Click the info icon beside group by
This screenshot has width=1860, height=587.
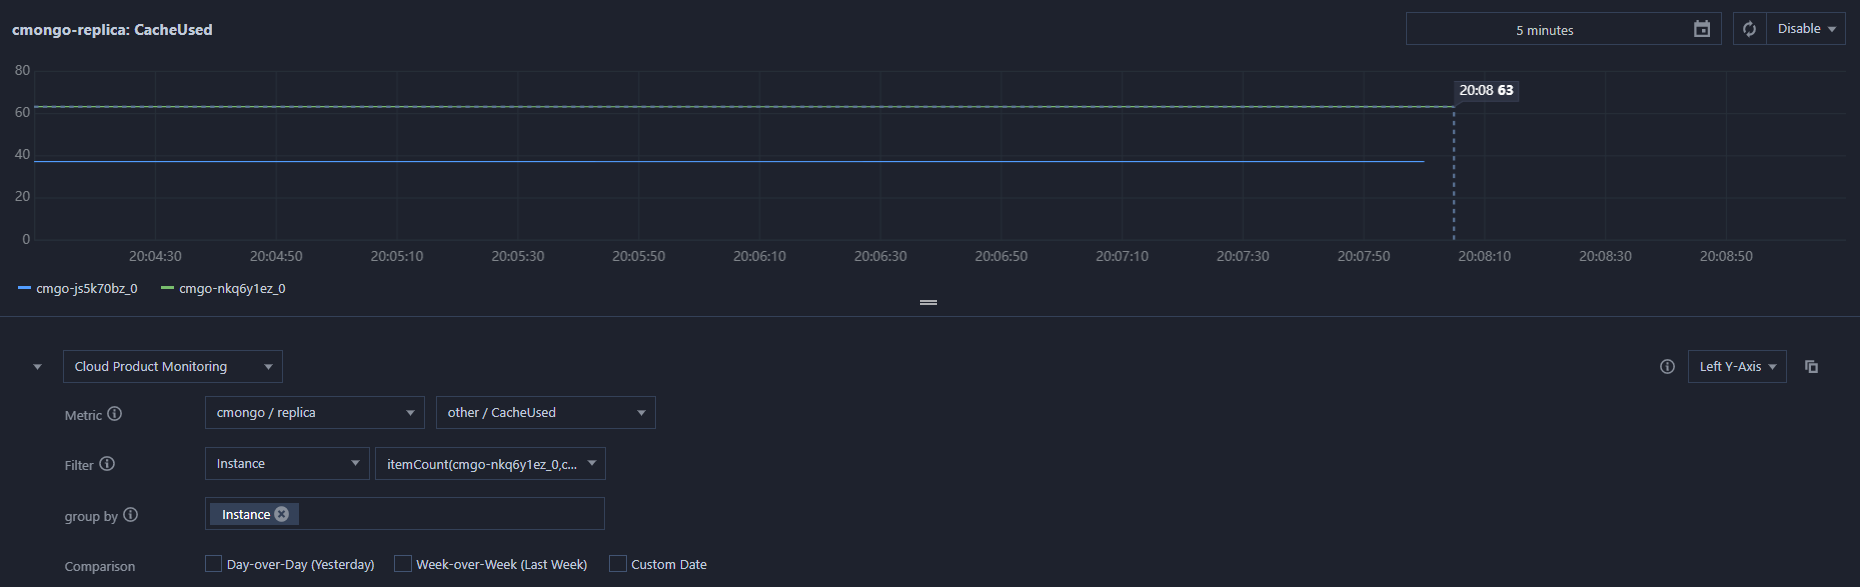point(131,515)
